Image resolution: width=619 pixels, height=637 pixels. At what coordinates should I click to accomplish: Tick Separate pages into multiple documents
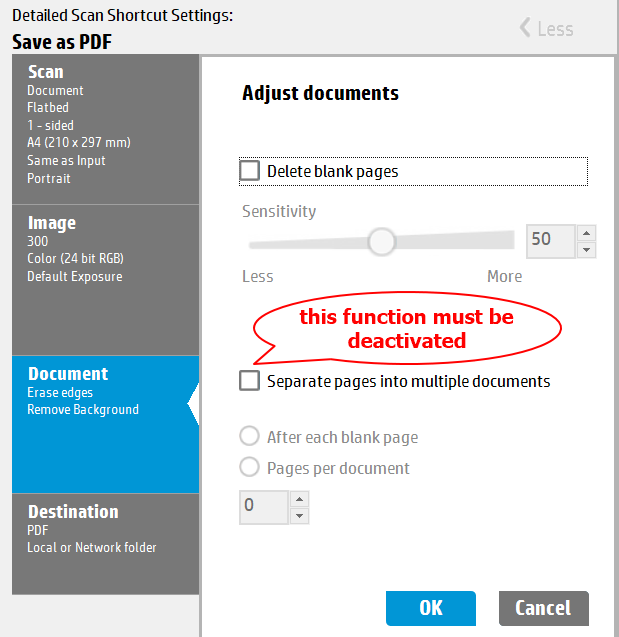coord(250,381)
